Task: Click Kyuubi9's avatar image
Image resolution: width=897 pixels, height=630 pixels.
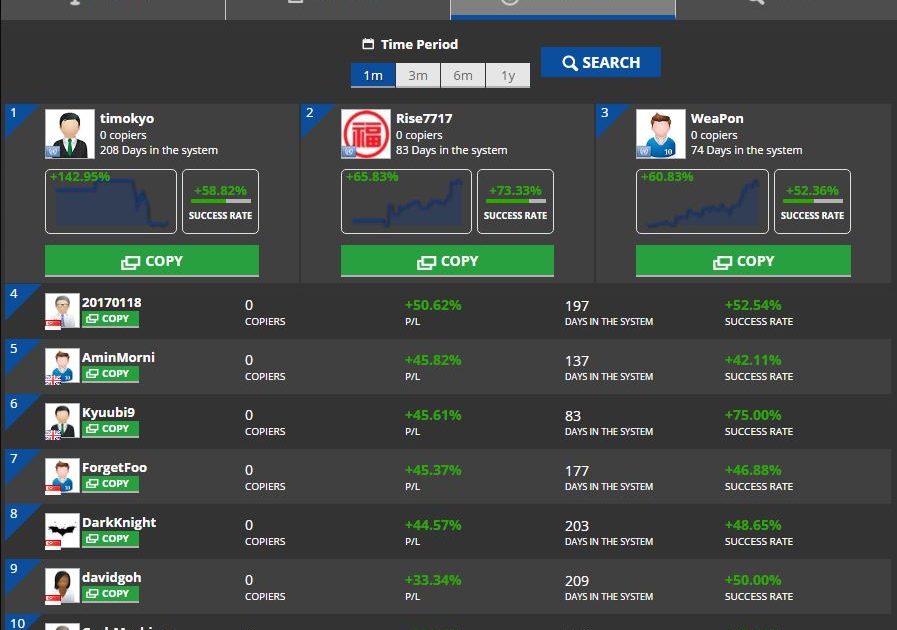Action: [x=62, y=420]
